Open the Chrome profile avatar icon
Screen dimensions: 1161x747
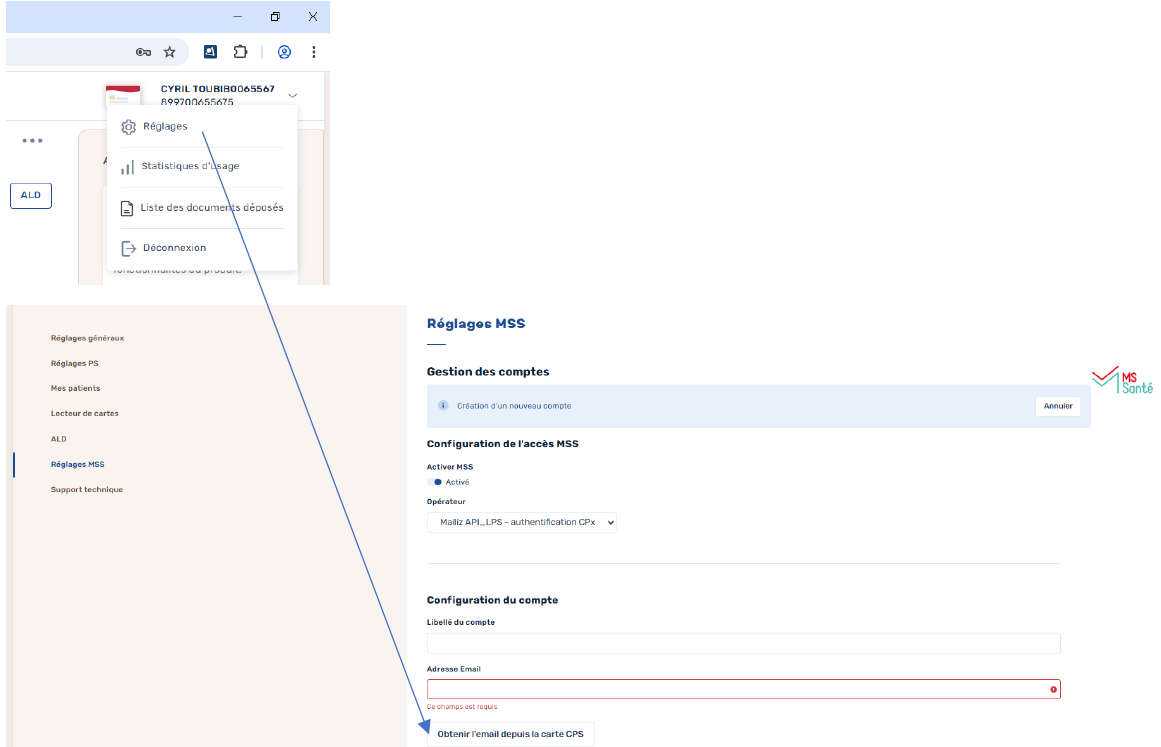point(285,52)
